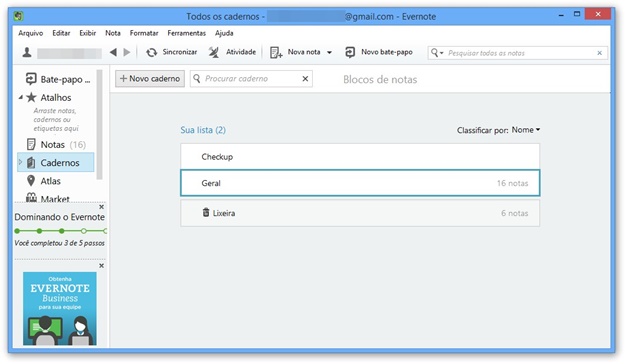Collapse the Atalhos section arrow
This screenshot has width=625, height=364.
(x=20, y=97)
